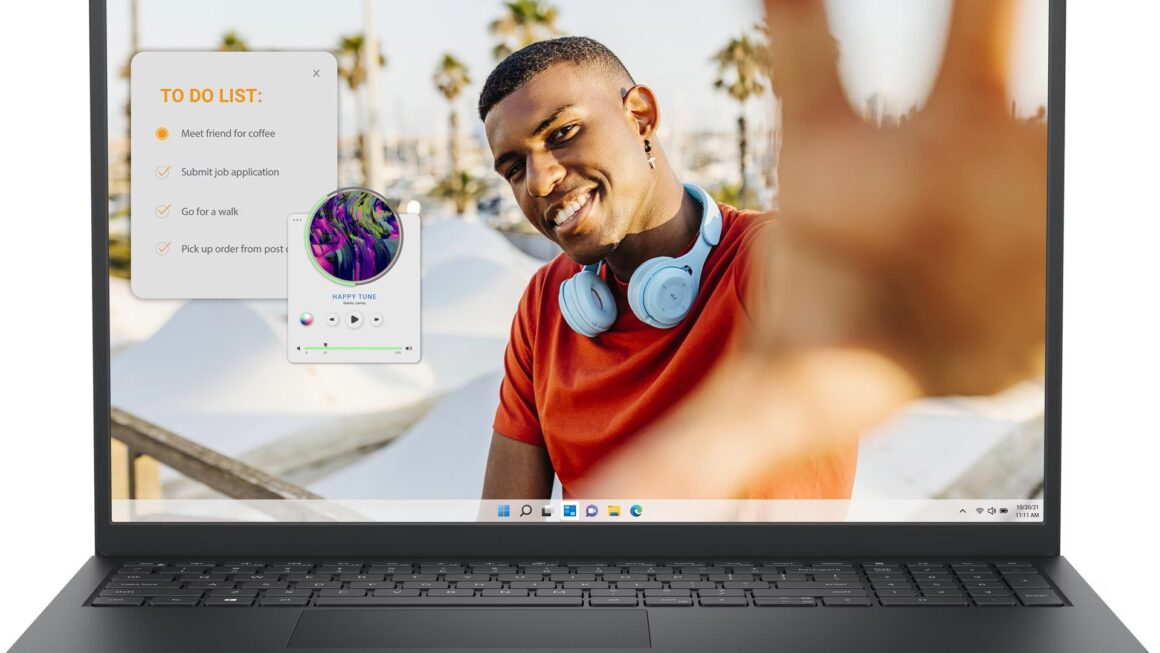
Task: Toggle the 'Go for a walk' checkbox
Action: (163, 211)
